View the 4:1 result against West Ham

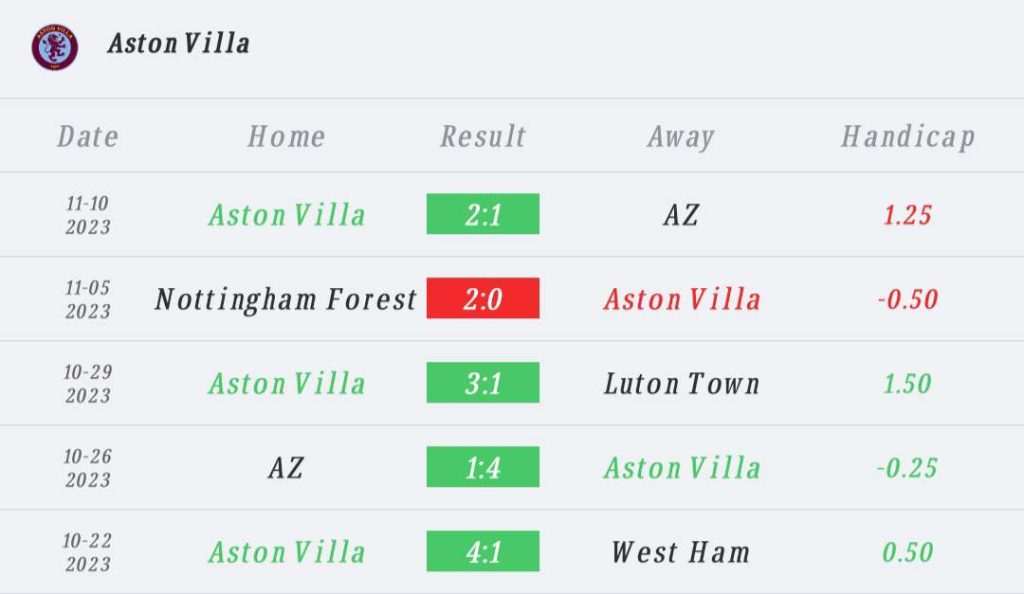(x=483, y=551)
